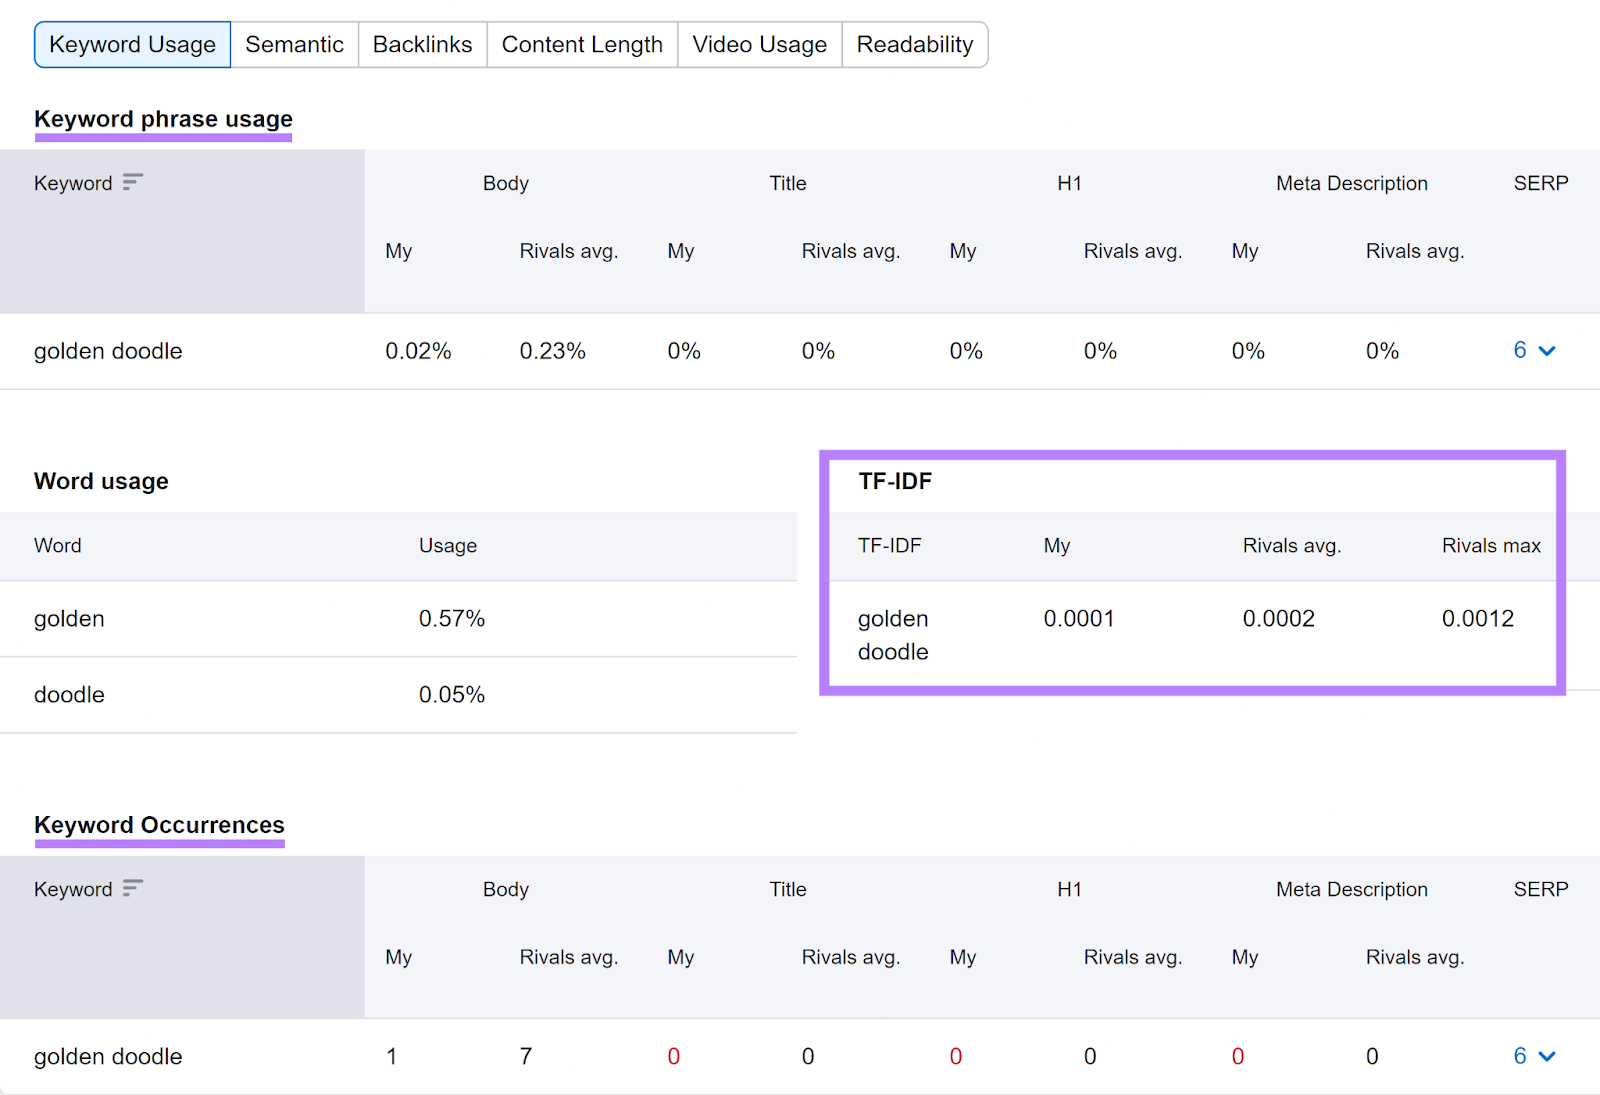1600x1095 pixels.
Task: Click the golden word in Word usage table
Action: 69,619
